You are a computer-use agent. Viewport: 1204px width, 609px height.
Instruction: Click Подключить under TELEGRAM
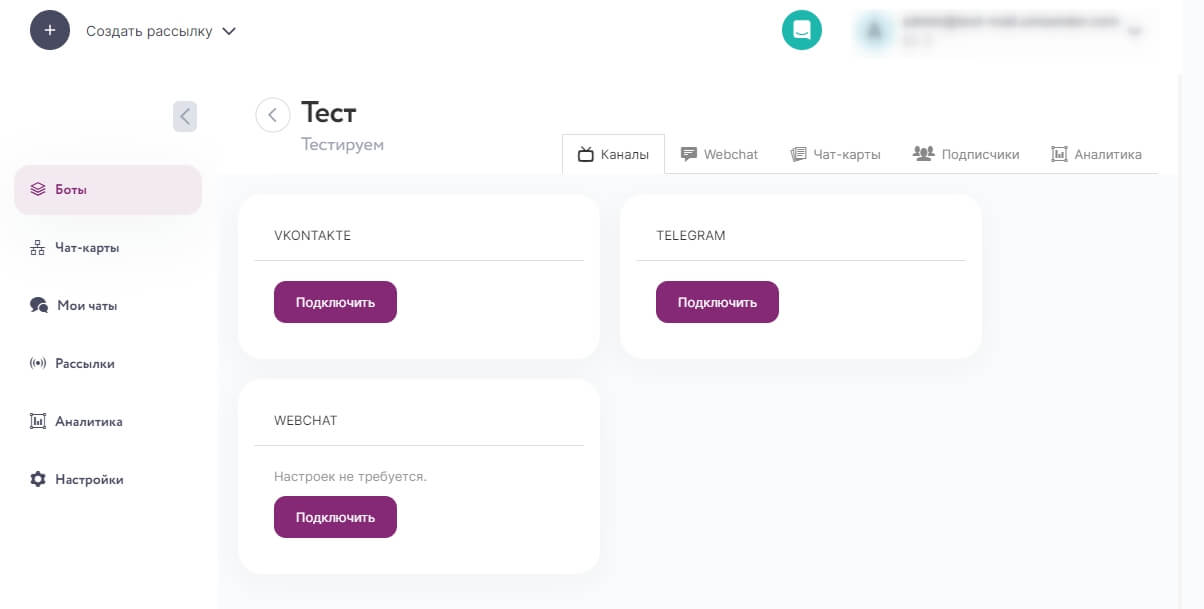[x=717, y=302]
